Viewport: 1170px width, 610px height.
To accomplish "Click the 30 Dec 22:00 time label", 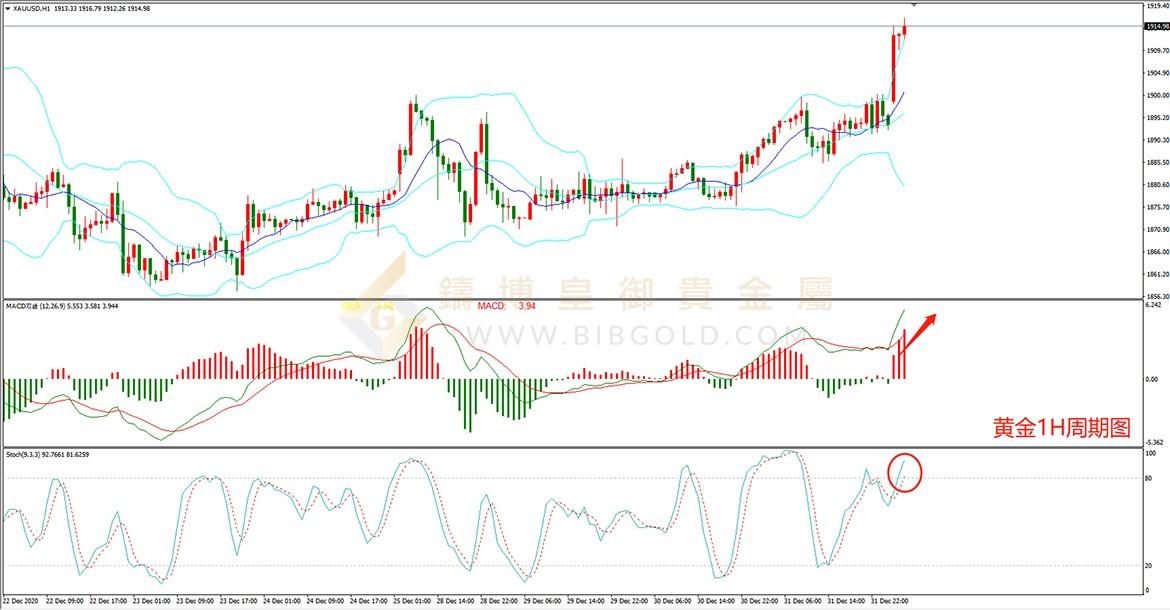I will tap(759, 600).
